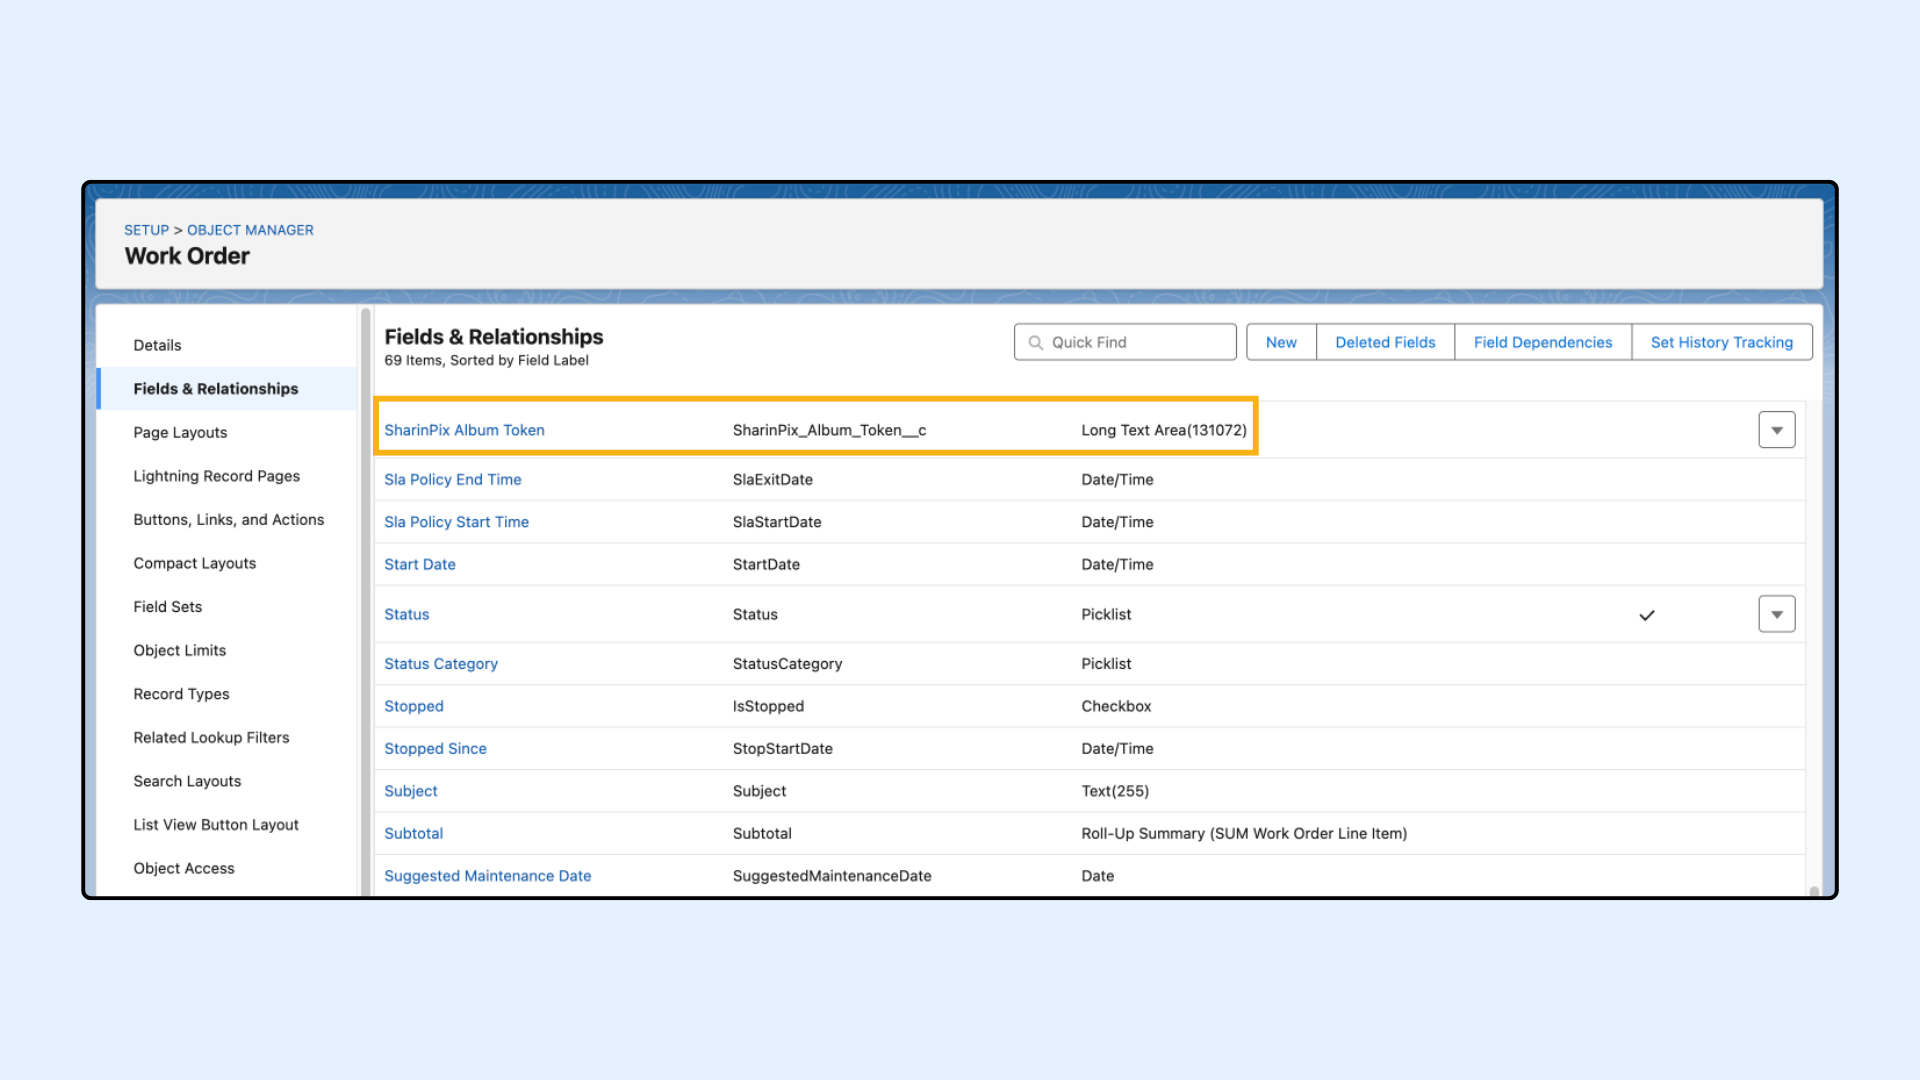Viewport: 1920px width, 1080px height.
Task: Click the sidebar vertical scrollbar
Action: pyautogui.click(x=365, y=600)
